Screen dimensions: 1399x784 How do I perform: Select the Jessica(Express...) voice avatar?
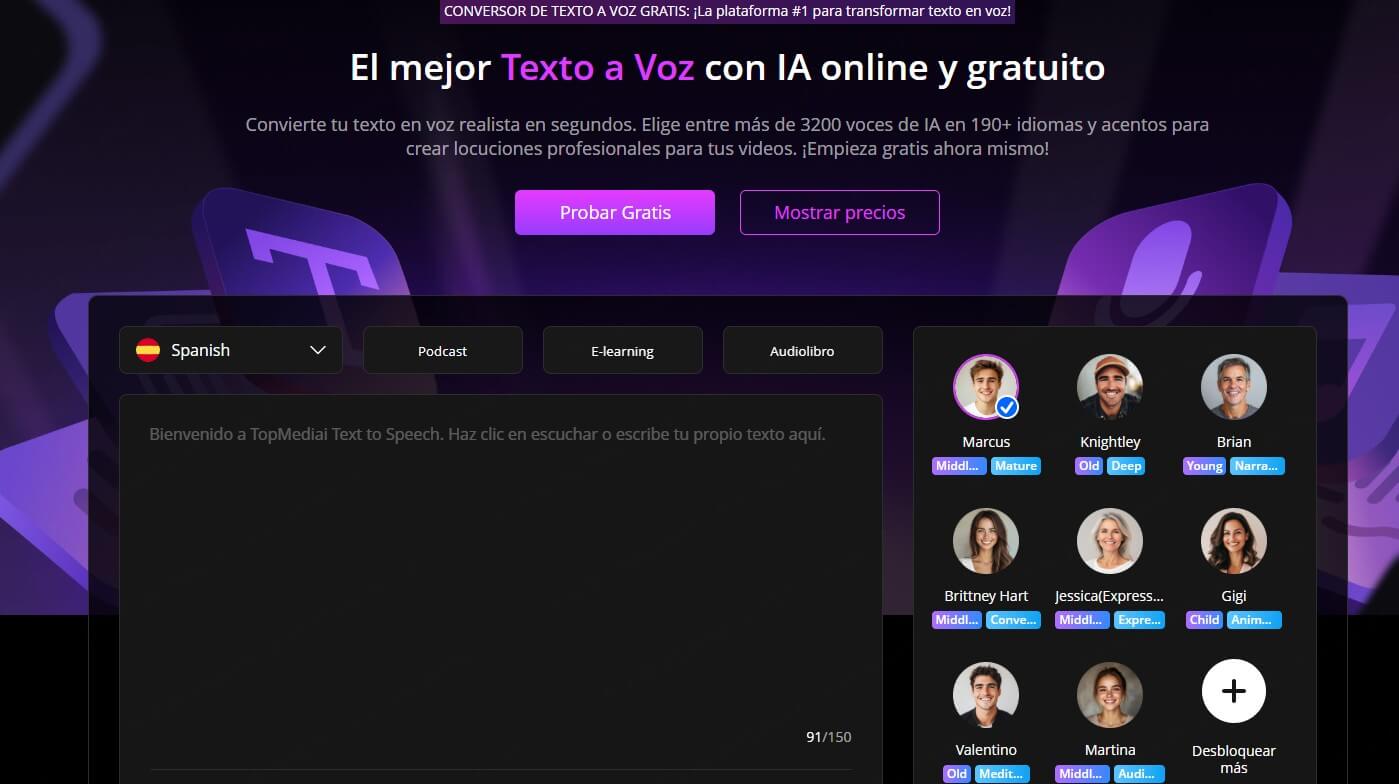pos(1110,541)
